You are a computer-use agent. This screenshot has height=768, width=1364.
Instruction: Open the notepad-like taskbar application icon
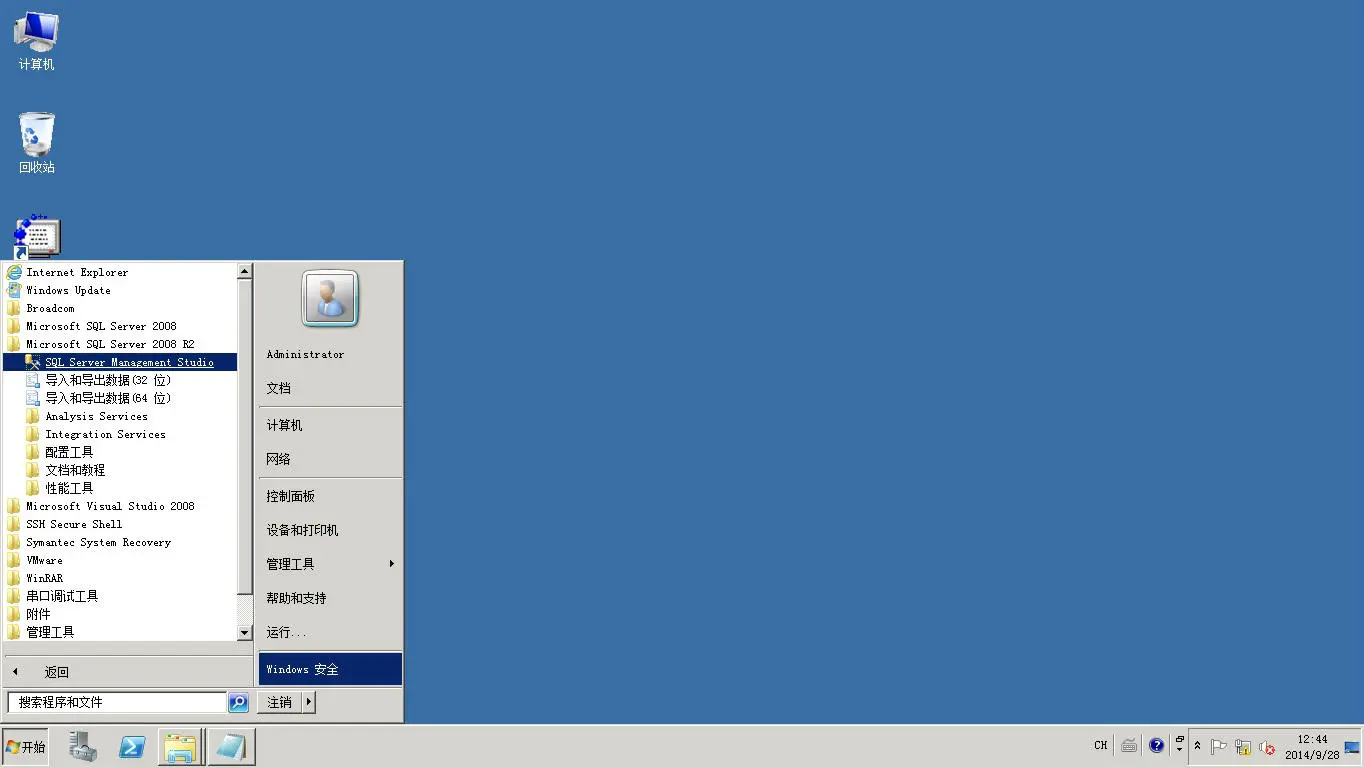(x=231, y=747)
